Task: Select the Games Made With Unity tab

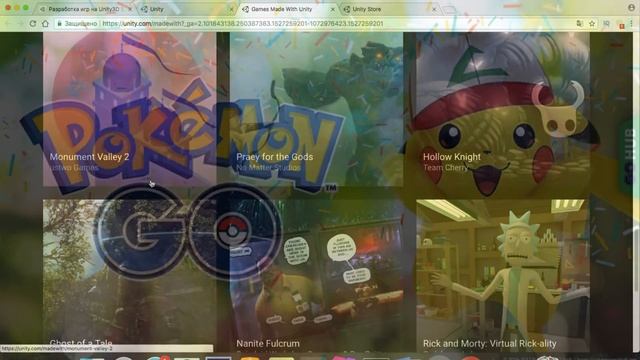Action: click(x=287, y=9)
